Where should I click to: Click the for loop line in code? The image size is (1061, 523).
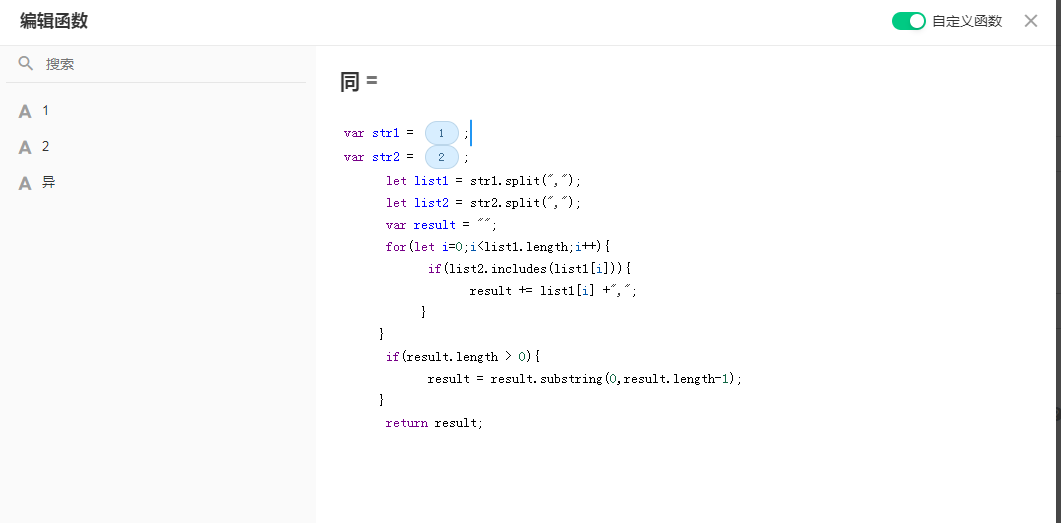point(498,246)
